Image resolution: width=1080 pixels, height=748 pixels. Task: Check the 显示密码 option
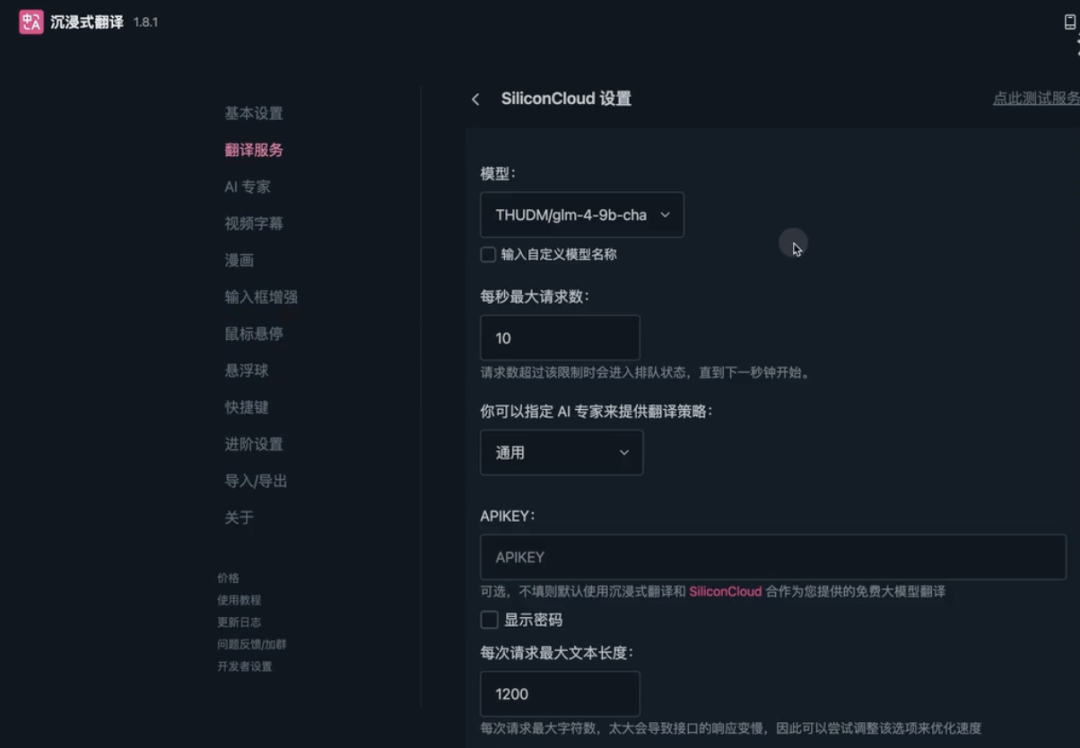[489, 620]
